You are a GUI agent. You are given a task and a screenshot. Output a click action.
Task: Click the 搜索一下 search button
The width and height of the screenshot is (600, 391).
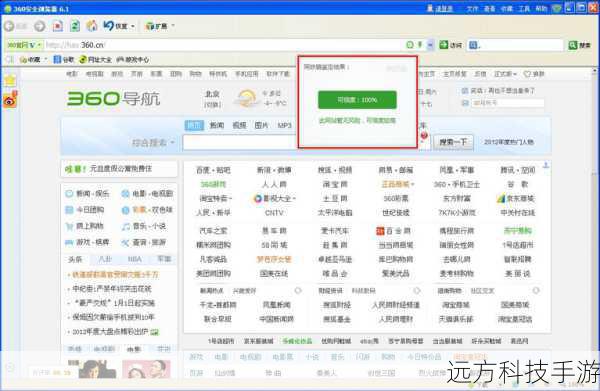[x=453, y=142]
